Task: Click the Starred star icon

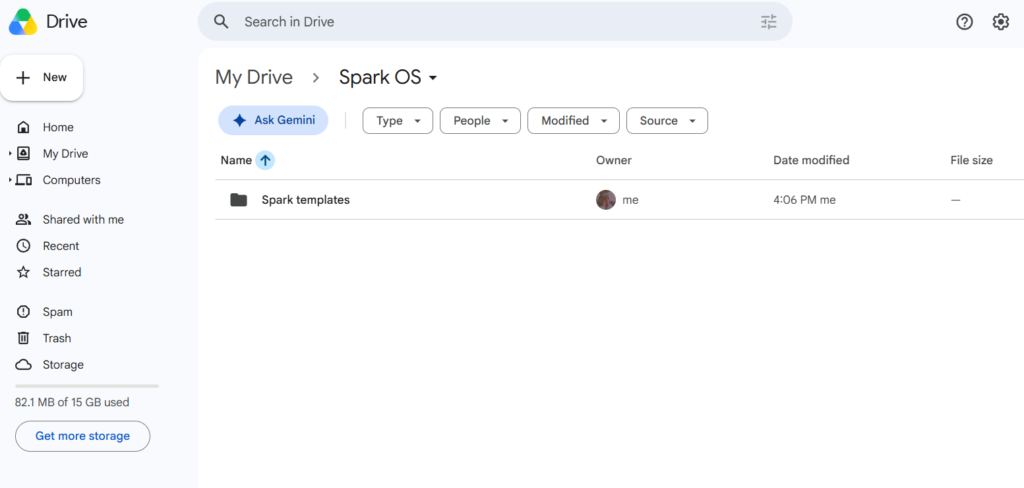Action: coord(24,272)
